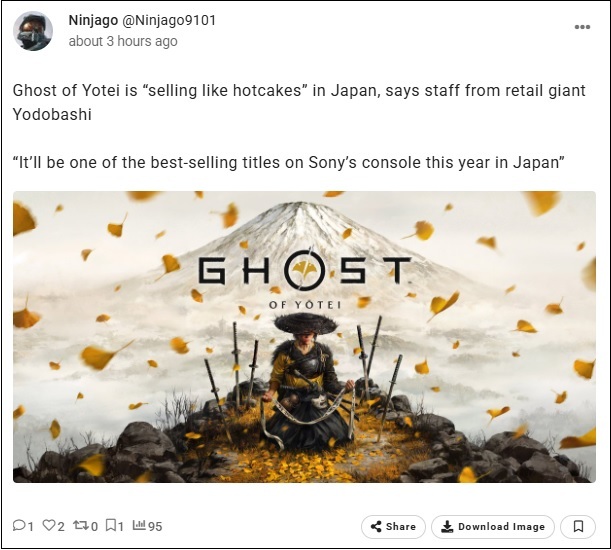Viewport: 611px width, 550px height.
Task: Click the Share button
Action: (x=393, y=527)
